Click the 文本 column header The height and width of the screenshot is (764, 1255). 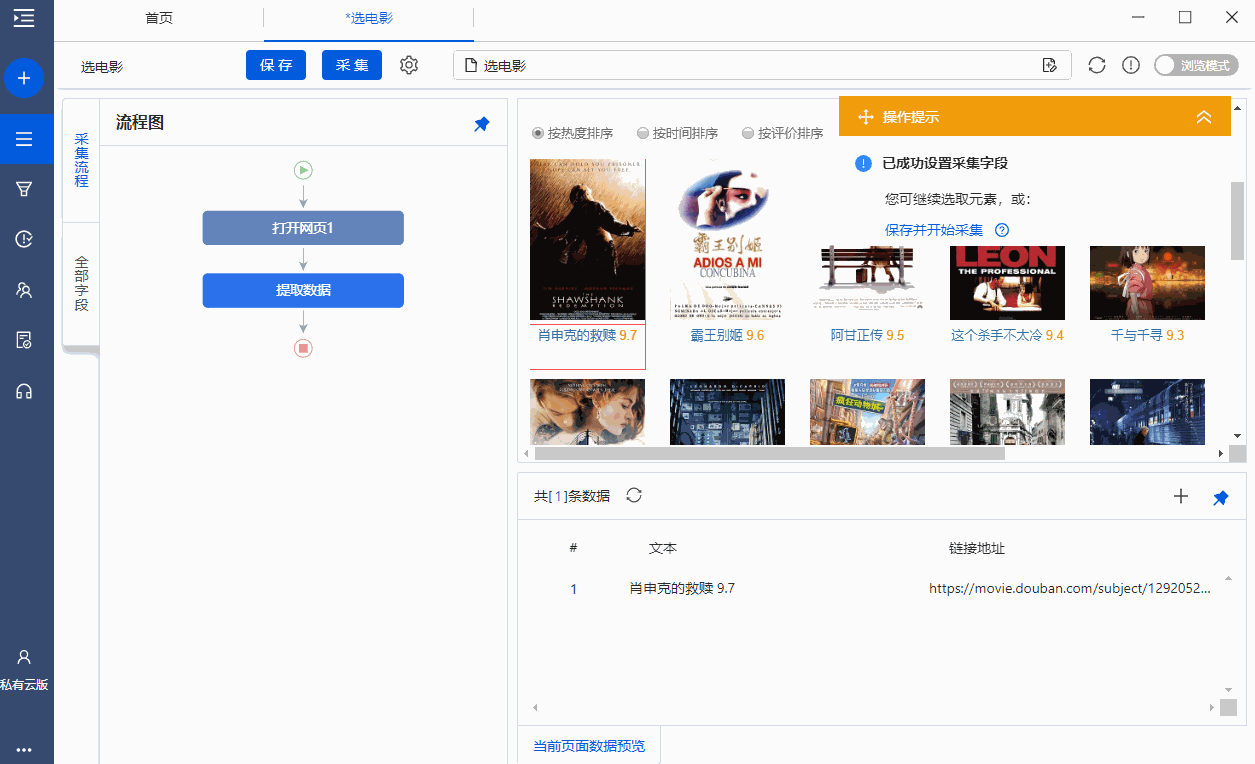(x=663, y=548)
